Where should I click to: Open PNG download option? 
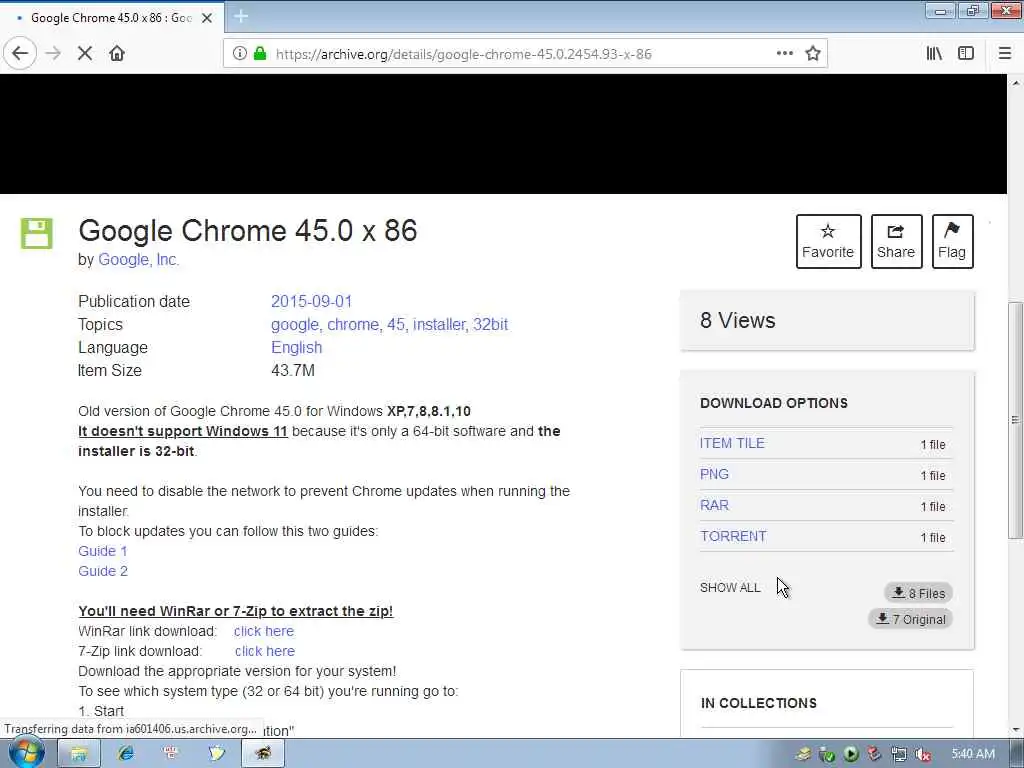coord(714,474)
